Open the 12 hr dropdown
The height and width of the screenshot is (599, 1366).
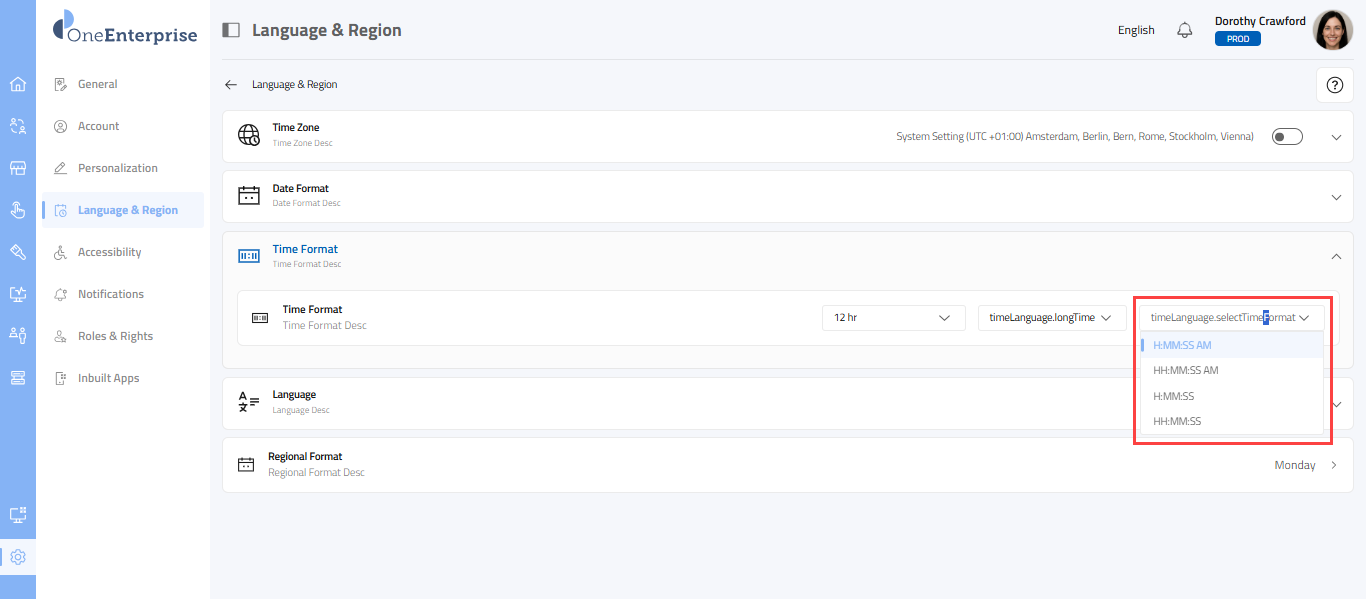point(892,318)
